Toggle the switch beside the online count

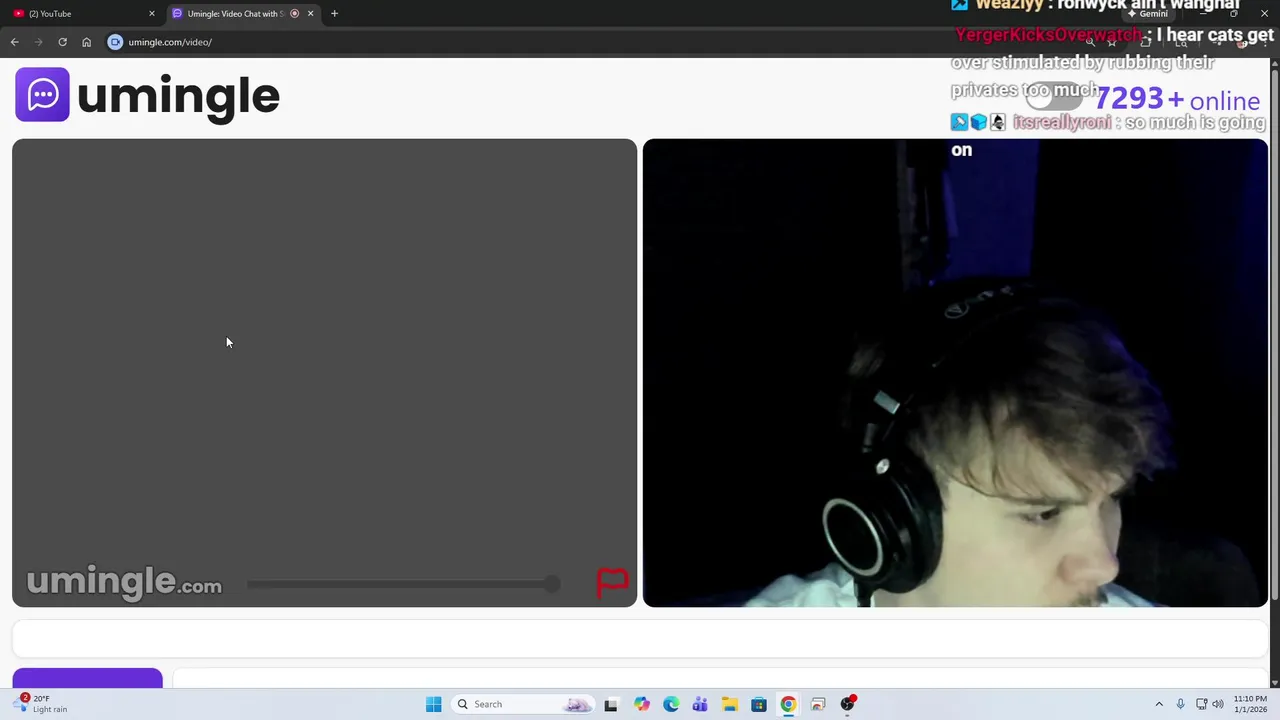point(1055,98)
